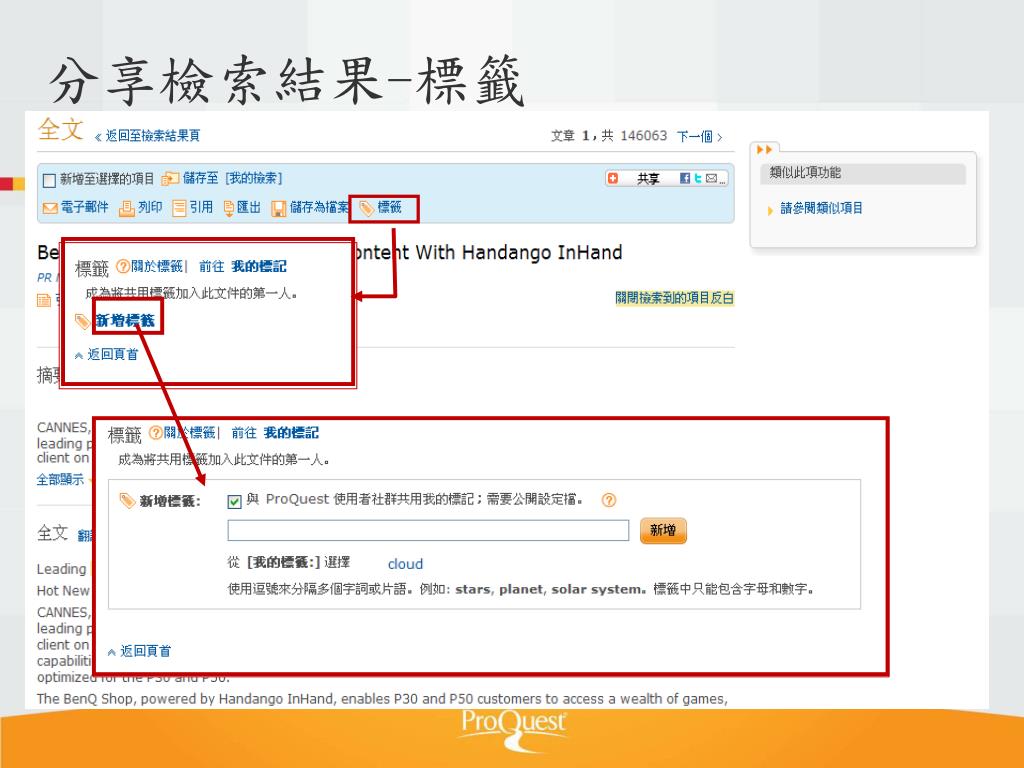
Task: Click 返回頁首 in lower panel
Action: click(145, 651)
